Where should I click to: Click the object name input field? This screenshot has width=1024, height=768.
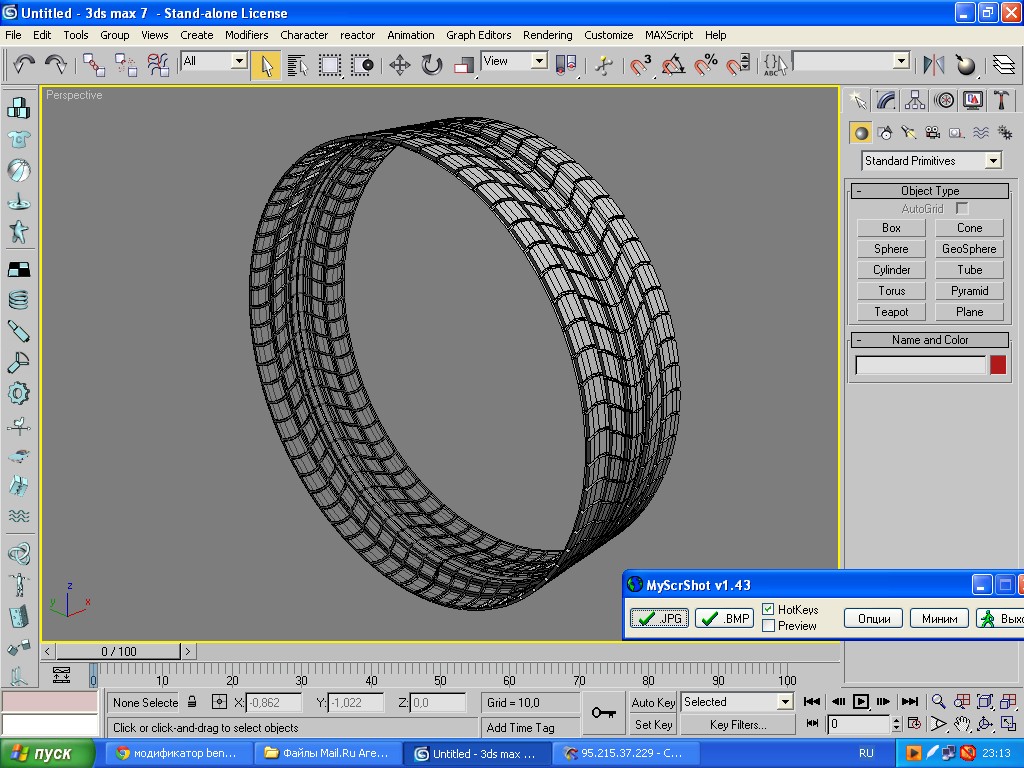click(x=920, y=365)
